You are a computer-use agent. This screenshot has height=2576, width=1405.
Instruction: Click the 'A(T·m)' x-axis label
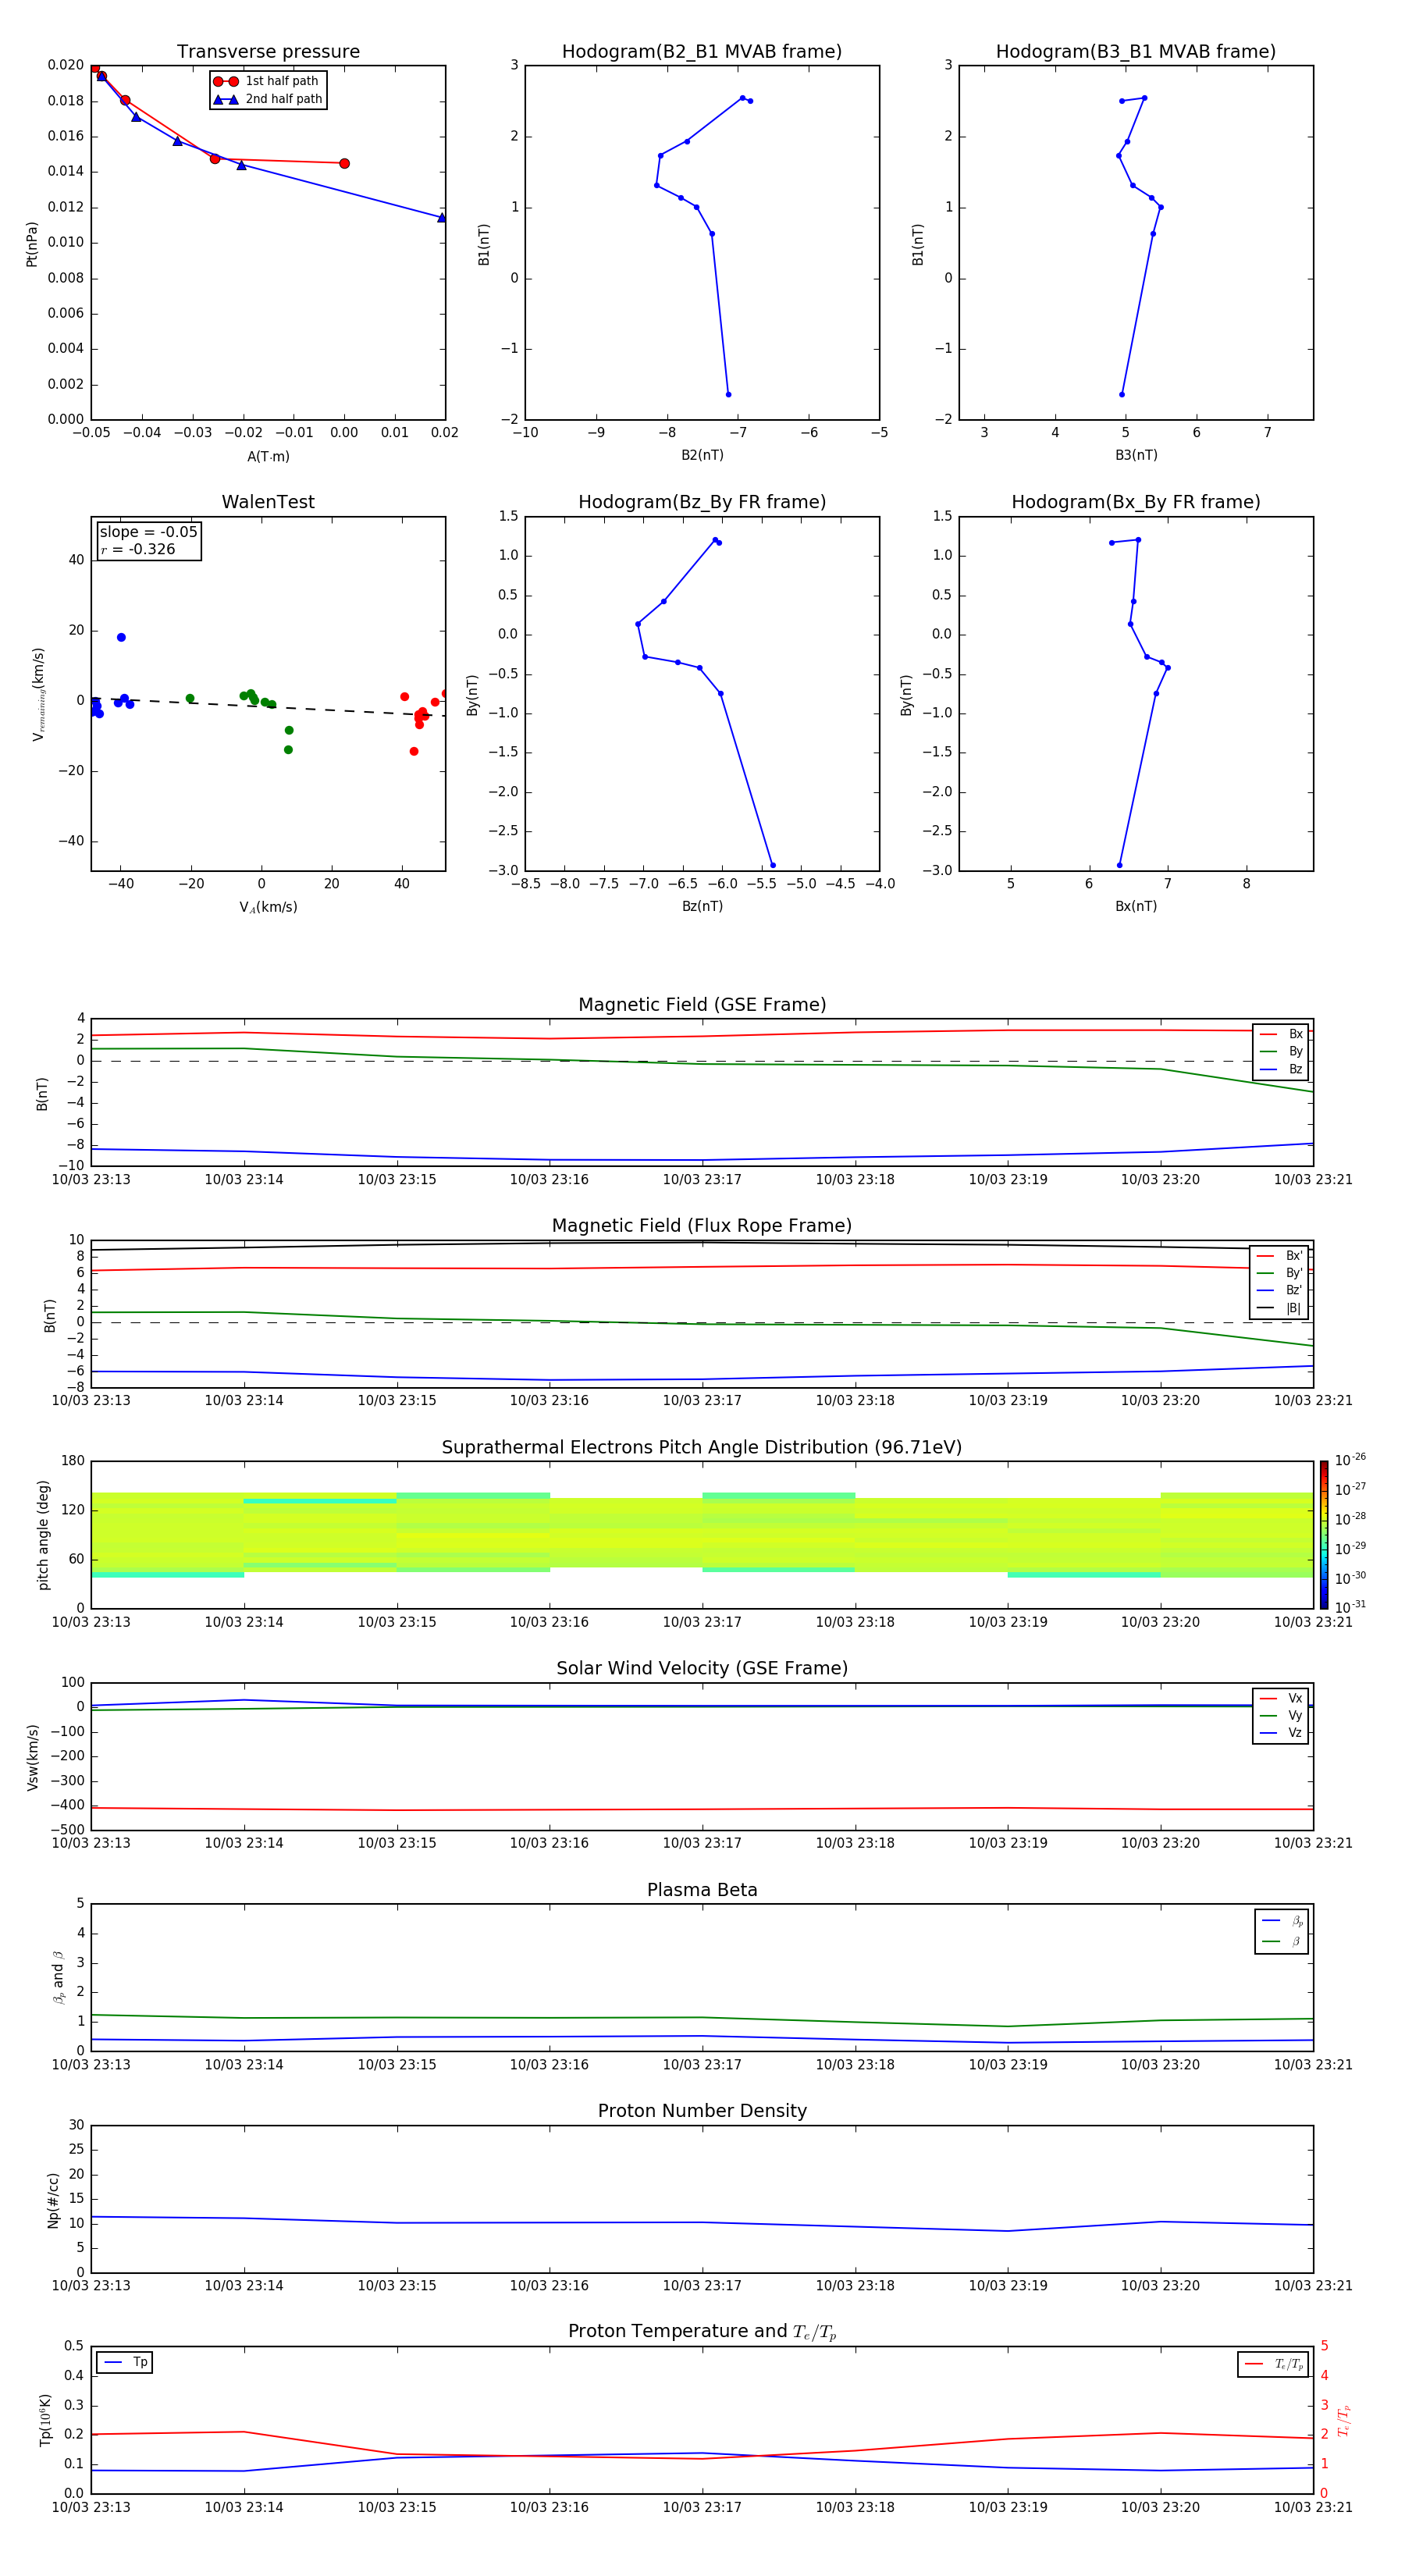pyautogui.click(x=268, y=457)
